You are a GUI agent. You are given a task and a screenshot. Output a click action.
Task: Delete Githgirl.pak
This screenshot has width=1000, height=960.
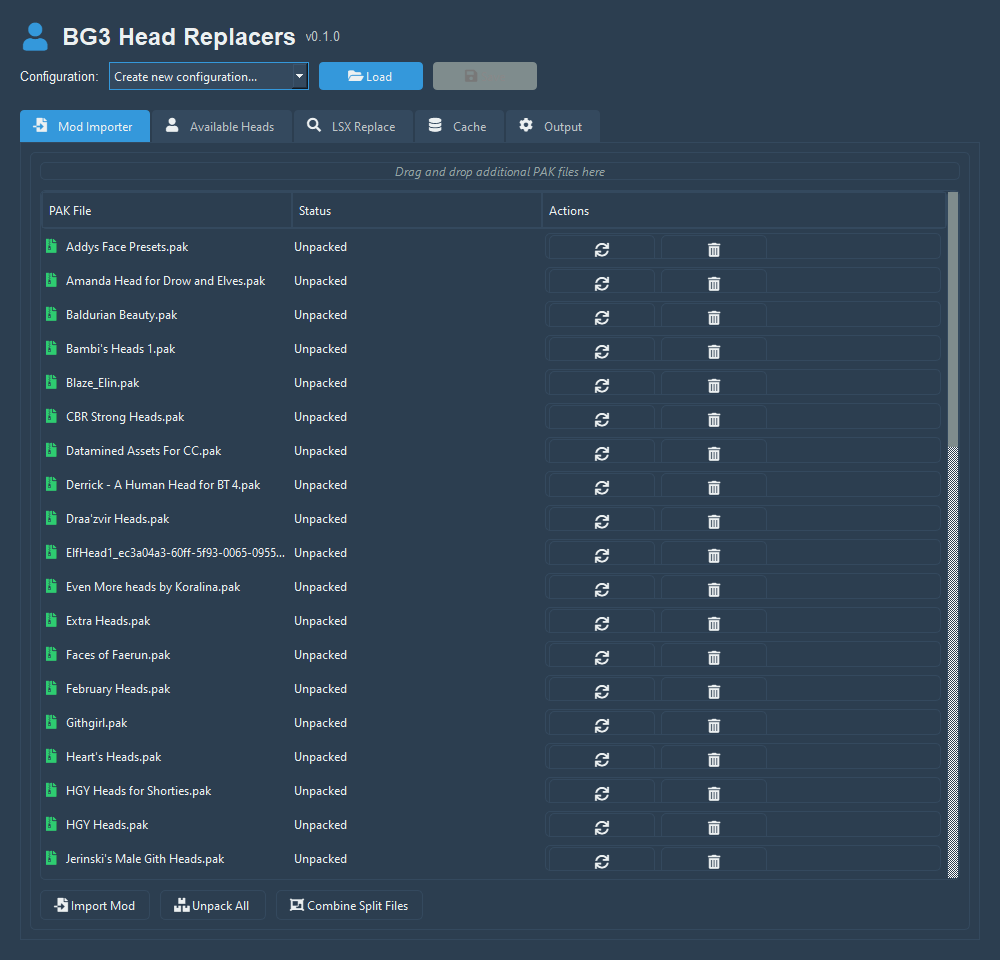[714, 724]
